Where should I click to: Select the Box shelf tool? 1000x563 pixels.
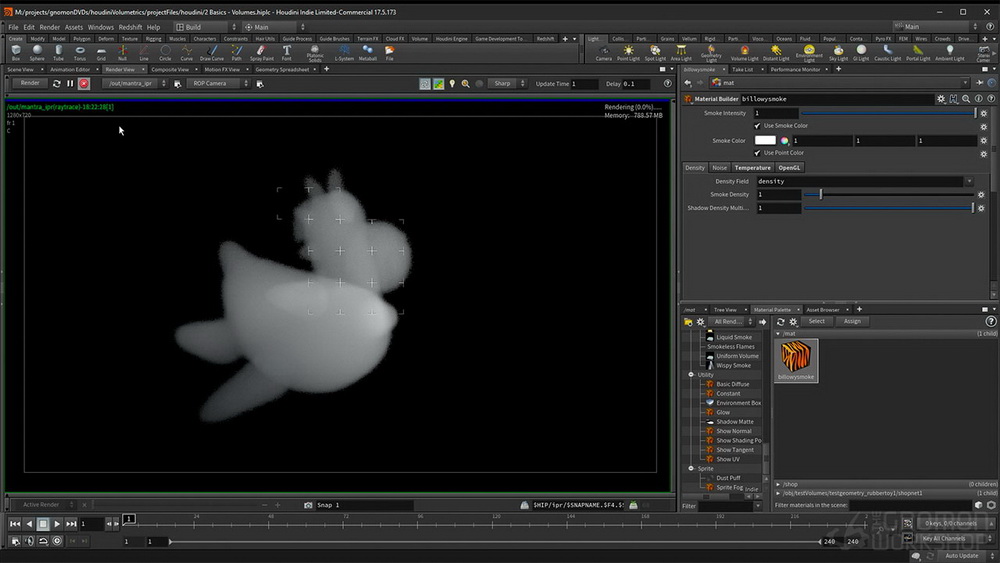pyautogui.click(x=16, y=52)
